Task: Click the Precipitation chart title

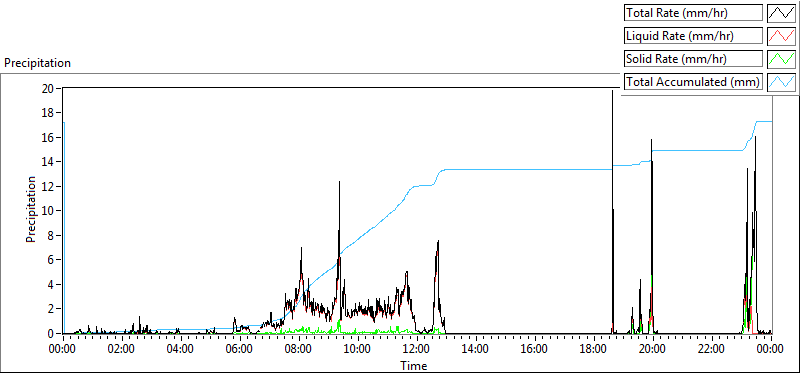Action: pos(37,63)
